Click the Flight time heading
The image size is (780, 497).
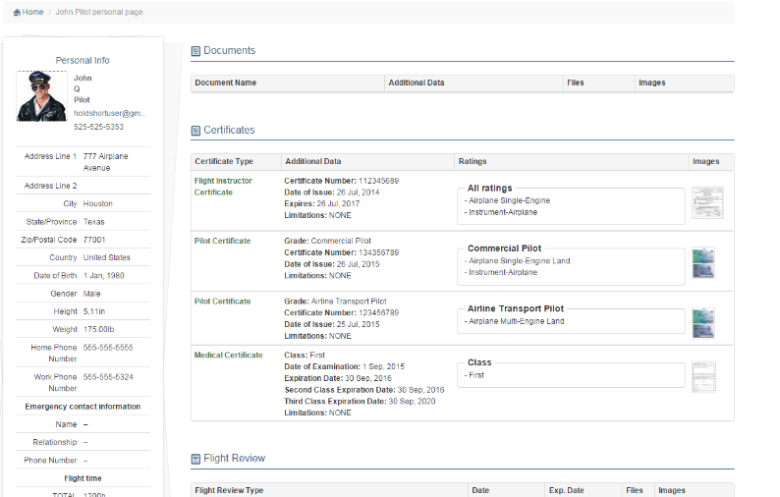(83, 478)
